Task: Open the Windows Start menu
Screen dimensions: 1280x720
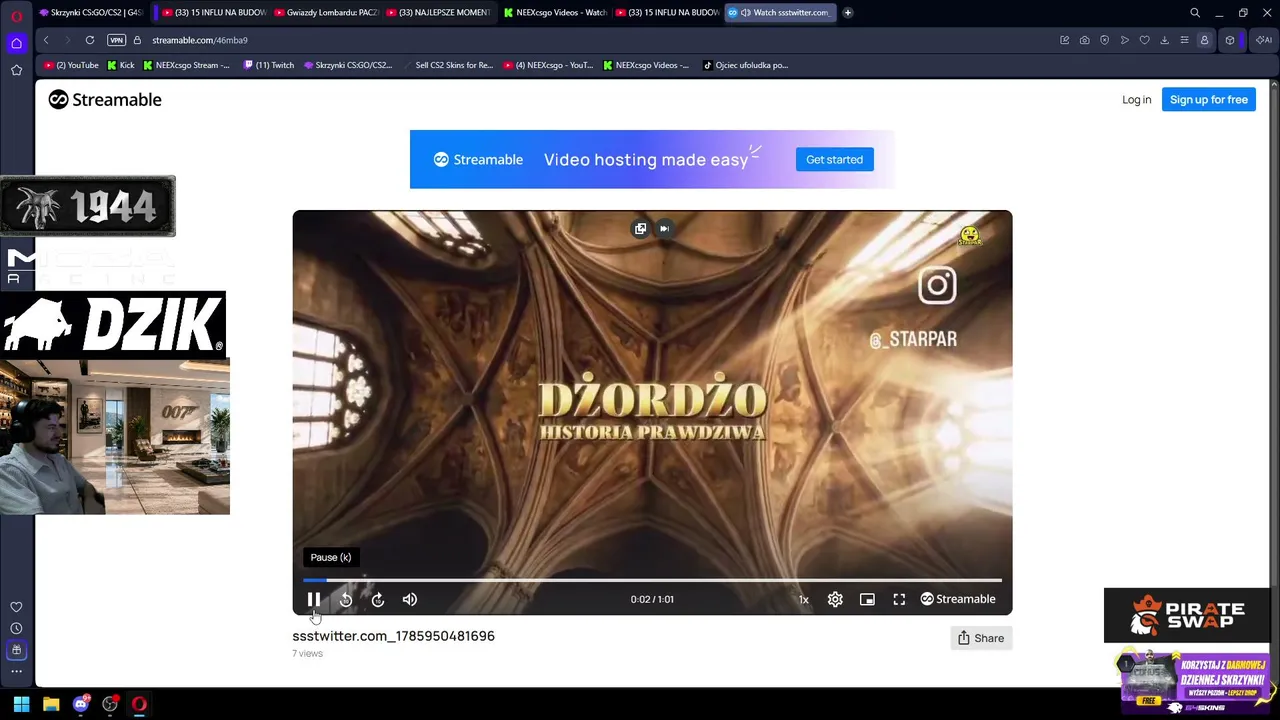Action: [x=21, y=704]
